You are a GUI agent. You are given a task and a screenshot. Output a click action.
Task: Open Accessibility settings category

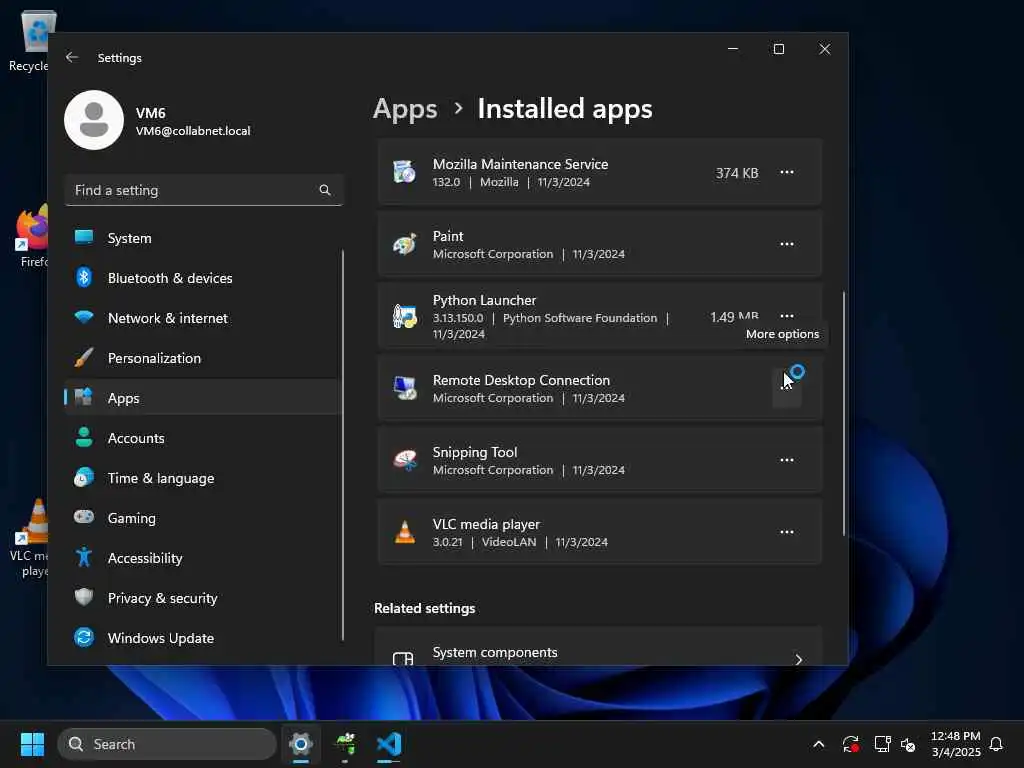point(203,558)
